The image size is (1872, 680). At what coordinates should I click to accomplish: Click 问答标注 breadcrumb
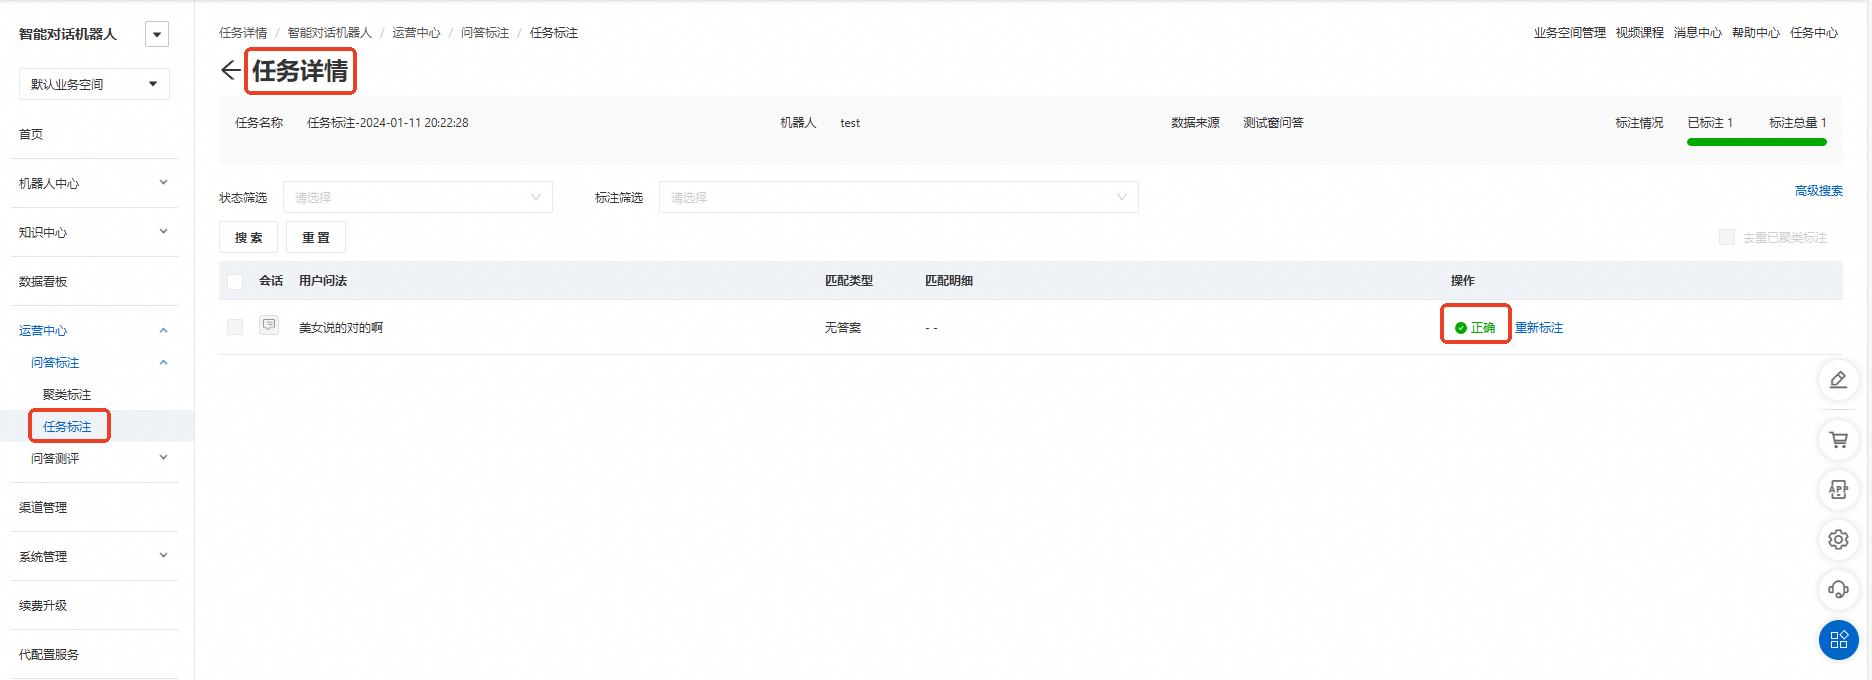(485, 33)
